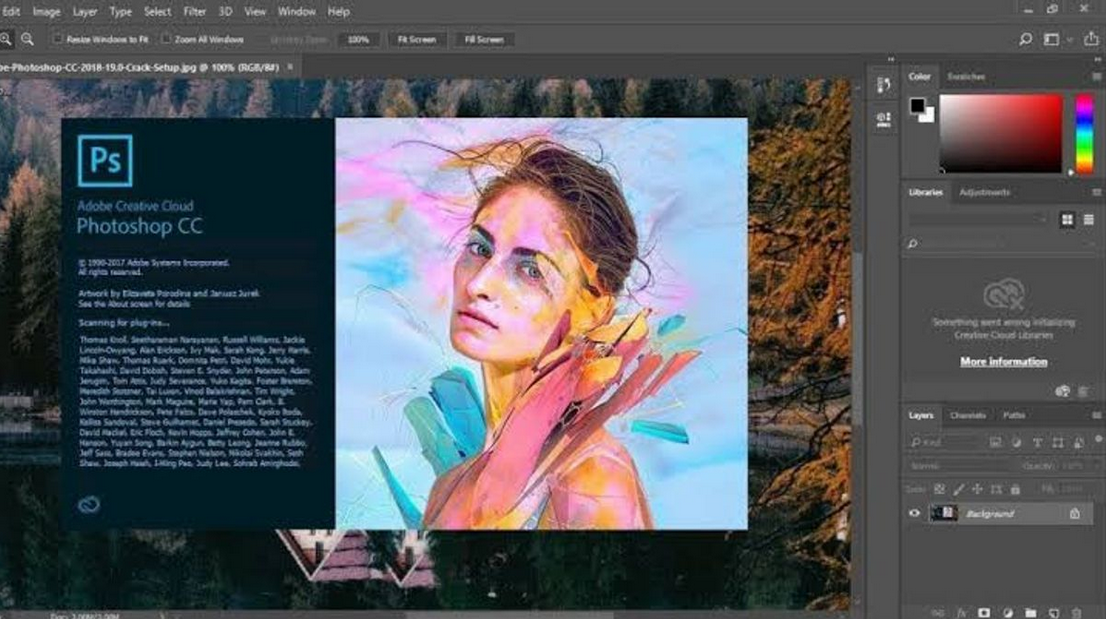Click the layer style fx icon

coord(961,611)
